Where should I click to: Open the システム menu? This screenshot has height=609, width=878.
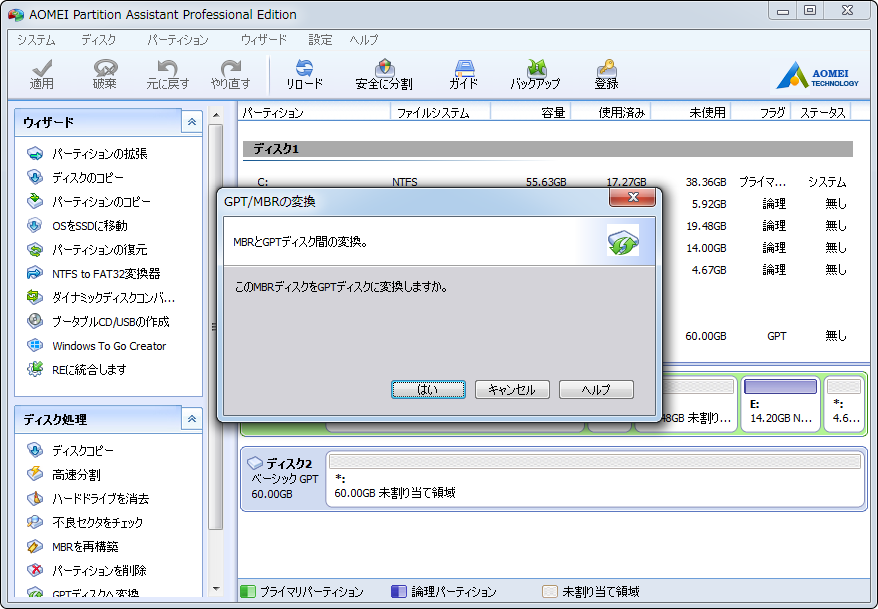[x=36, y=40]
